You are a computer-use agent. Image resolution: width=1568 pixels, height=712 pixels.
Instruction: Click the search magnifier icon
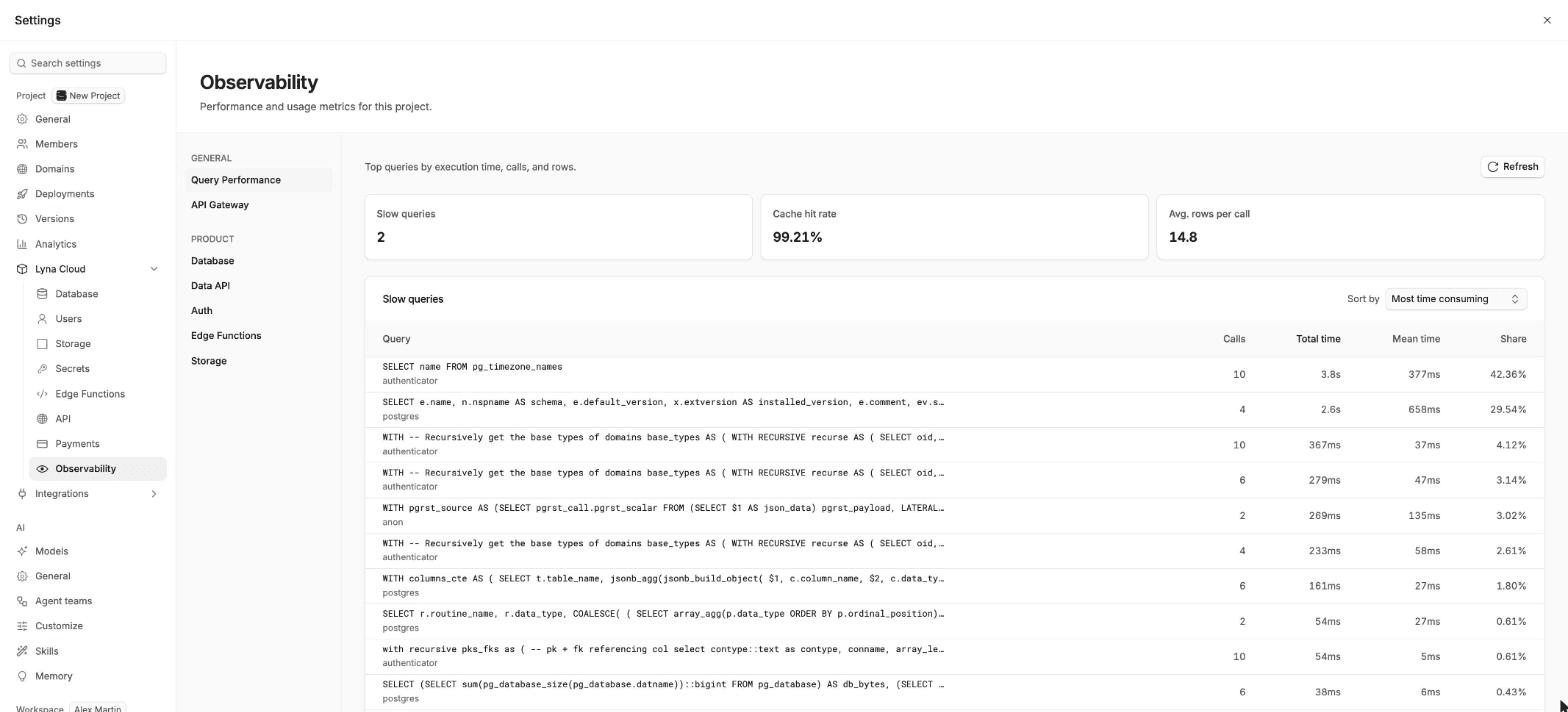coord(21,63)
